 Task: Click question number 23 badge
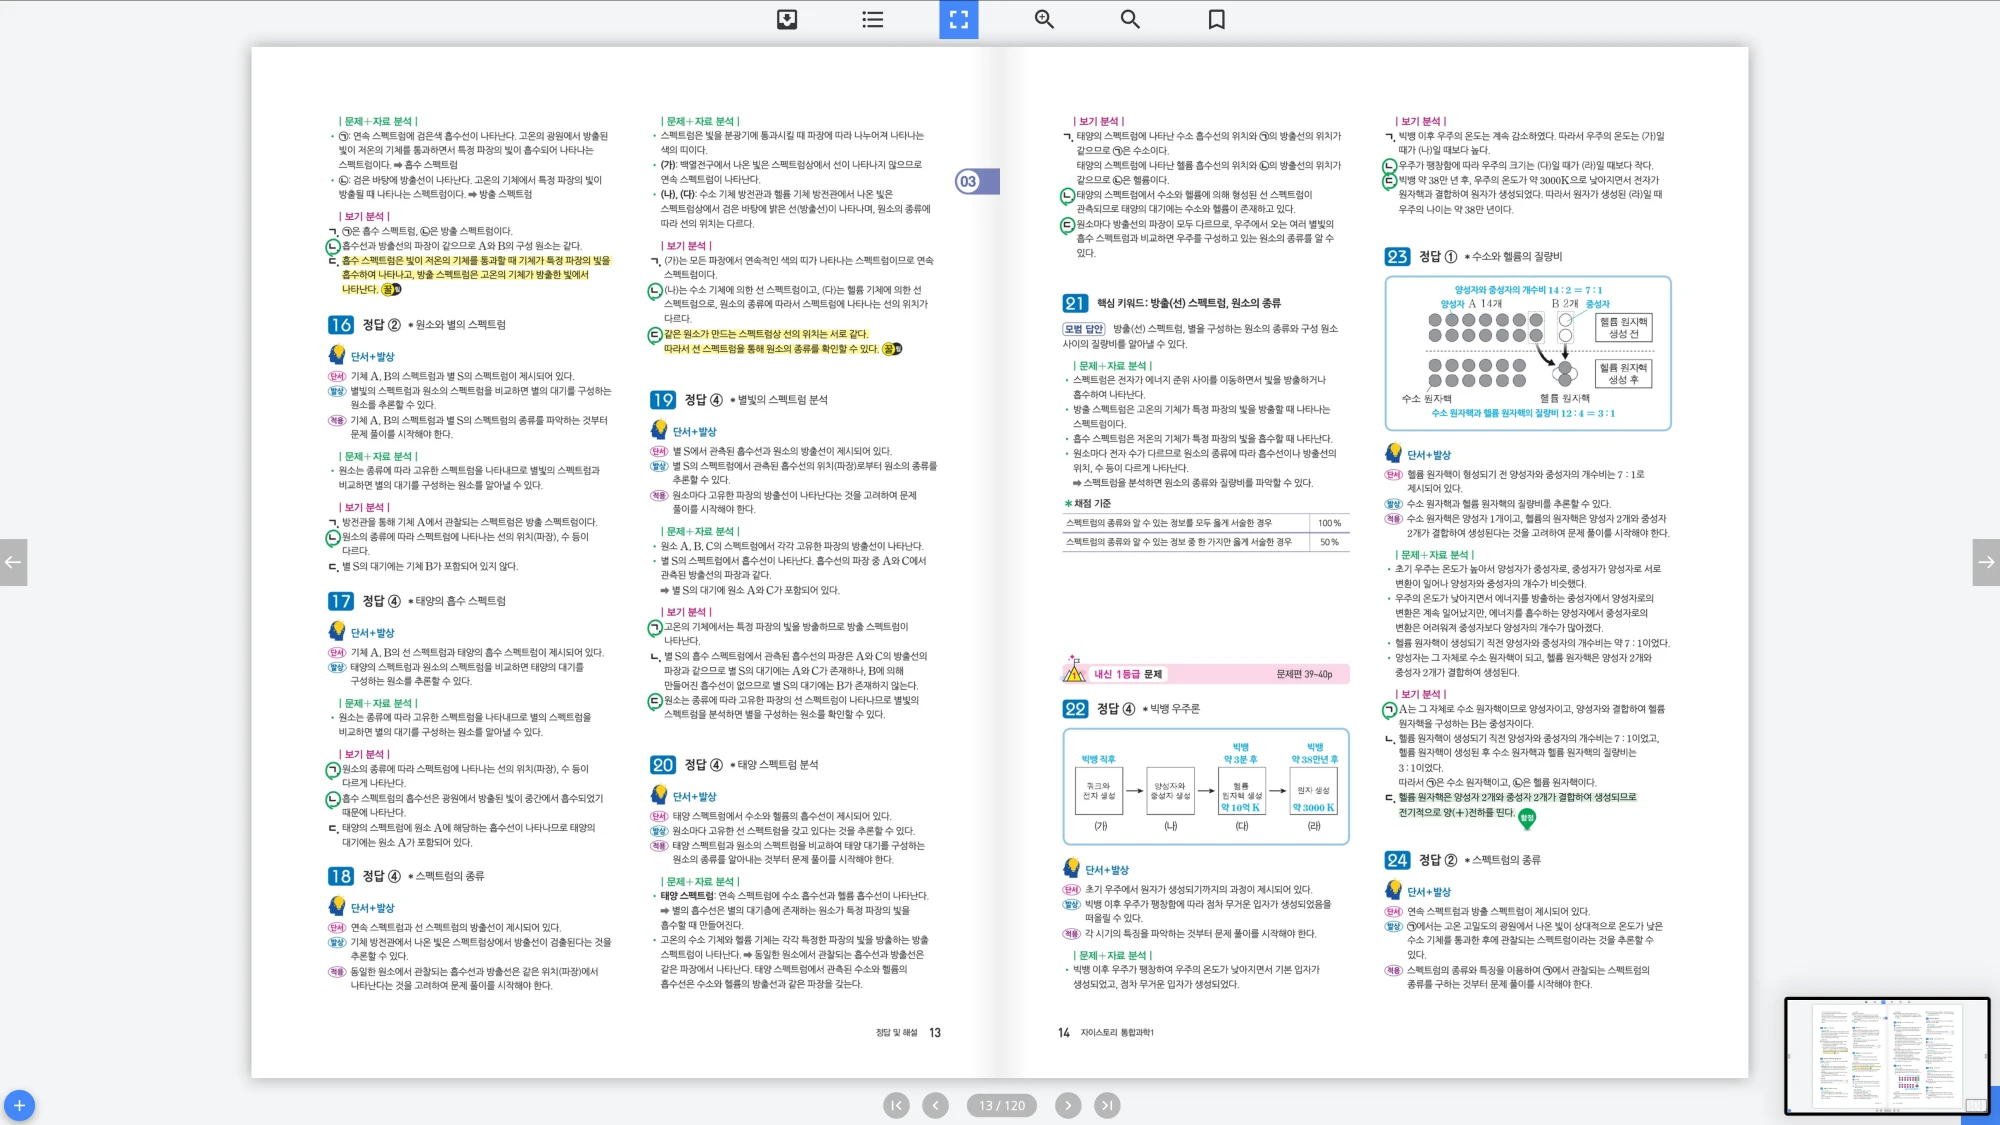click(x=1397, y=257)
